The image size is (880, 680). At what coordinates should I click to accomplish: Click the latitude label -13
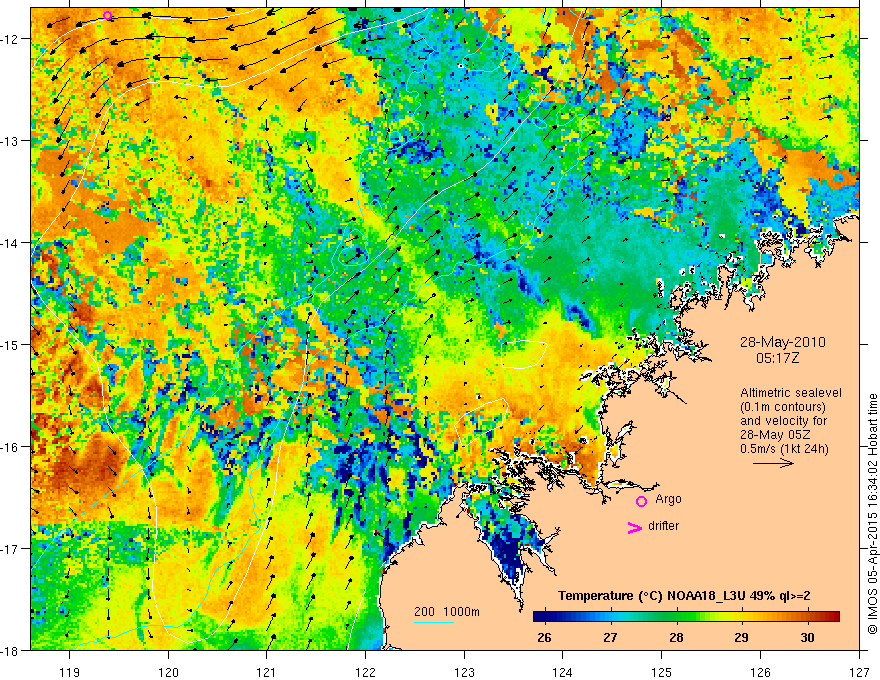coord(11,141)
